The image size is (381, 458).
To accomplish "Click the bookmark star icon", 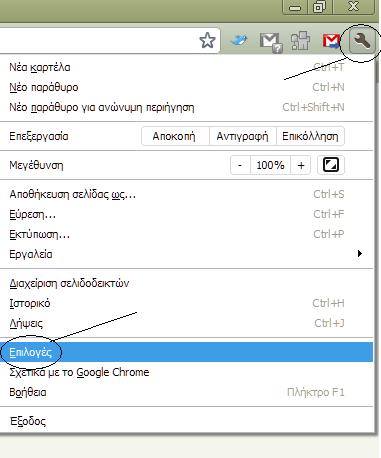I will (x=207, y=40).
